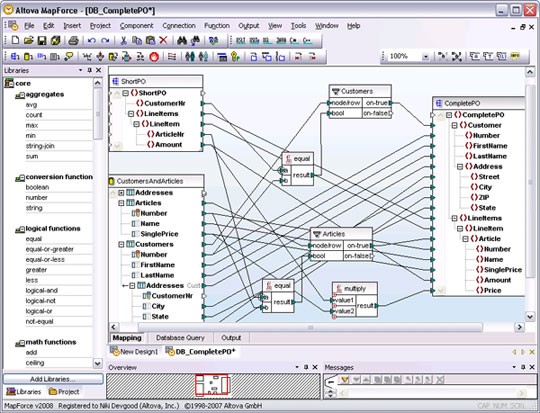Insert a Text file component
Image resolution: width=540 pixels, height=413 pixels.
pyautogui.click(x=55, y=56)
